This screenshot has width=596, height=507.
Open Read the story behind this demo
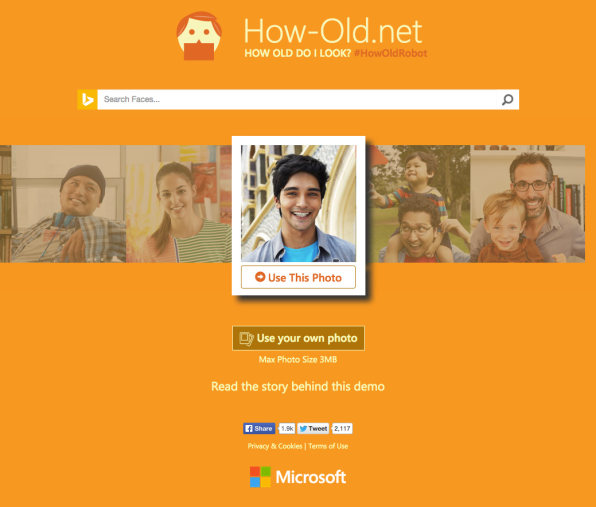(x=298, y=387)
